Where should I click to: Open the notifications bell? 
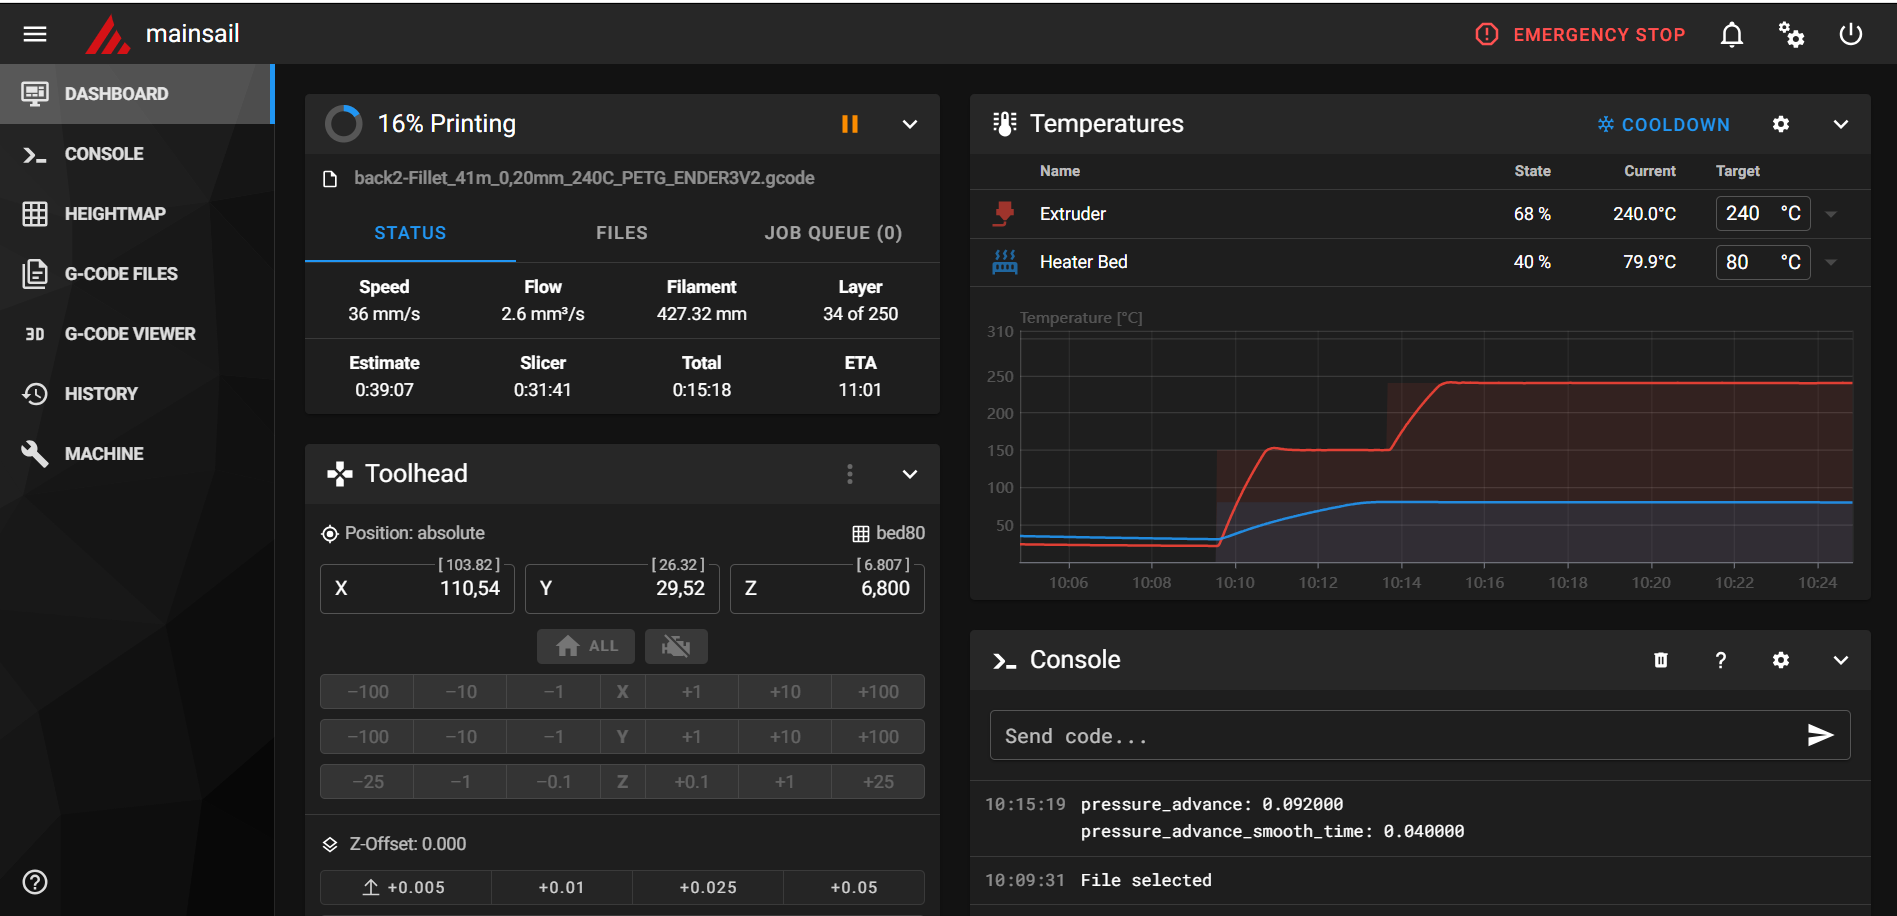tap(1731, 35)
